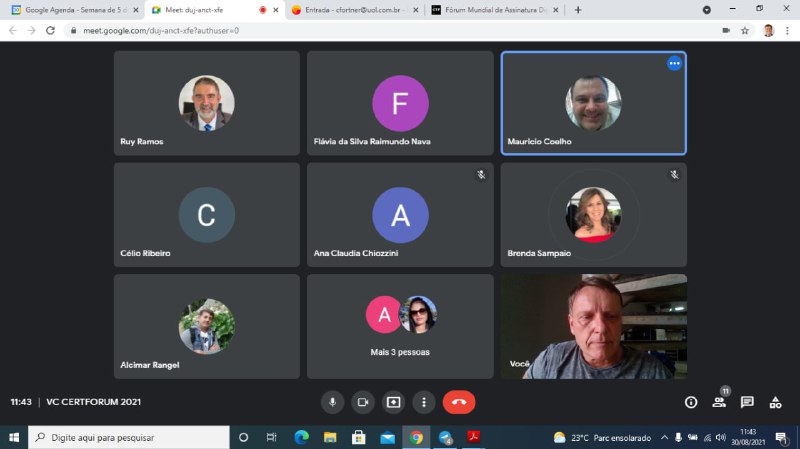Screen dimensions: 800x449
Task: Open the Chrome profile avatar
Action: click(x=768, y=31)
